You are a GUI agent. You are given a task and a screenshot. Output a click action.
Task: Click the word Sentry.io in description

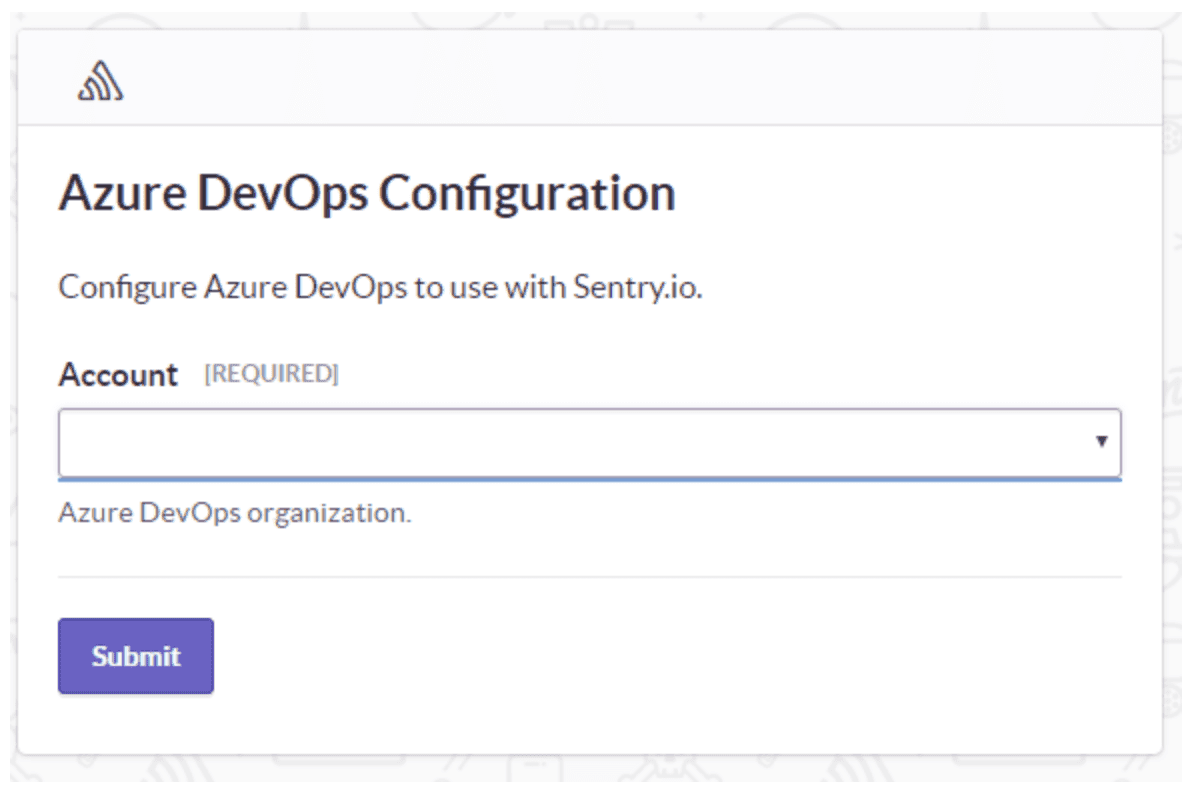tap(638, 287)
